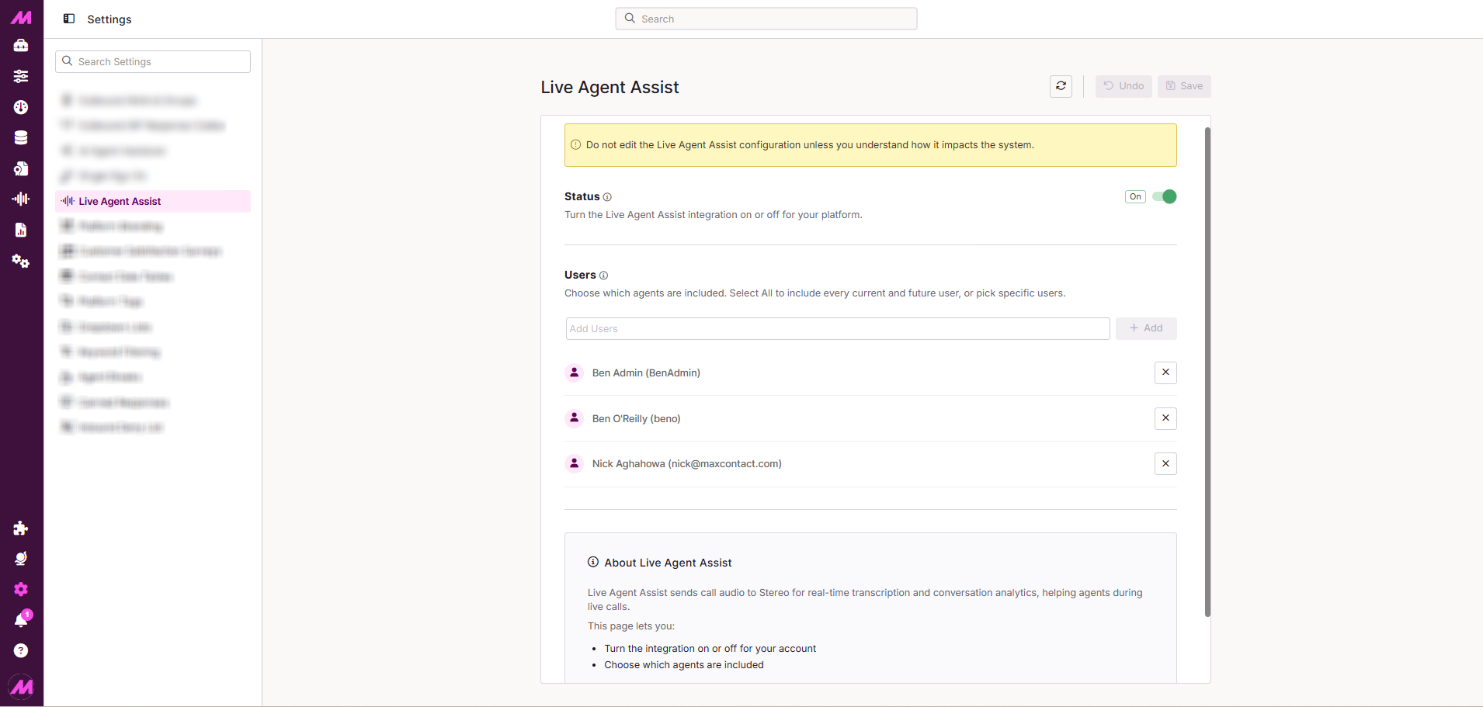The height and width of the screenshot is (707, 1483).
Task: Open the globe icon in the sidebar
Action: [x=21, y=559]
